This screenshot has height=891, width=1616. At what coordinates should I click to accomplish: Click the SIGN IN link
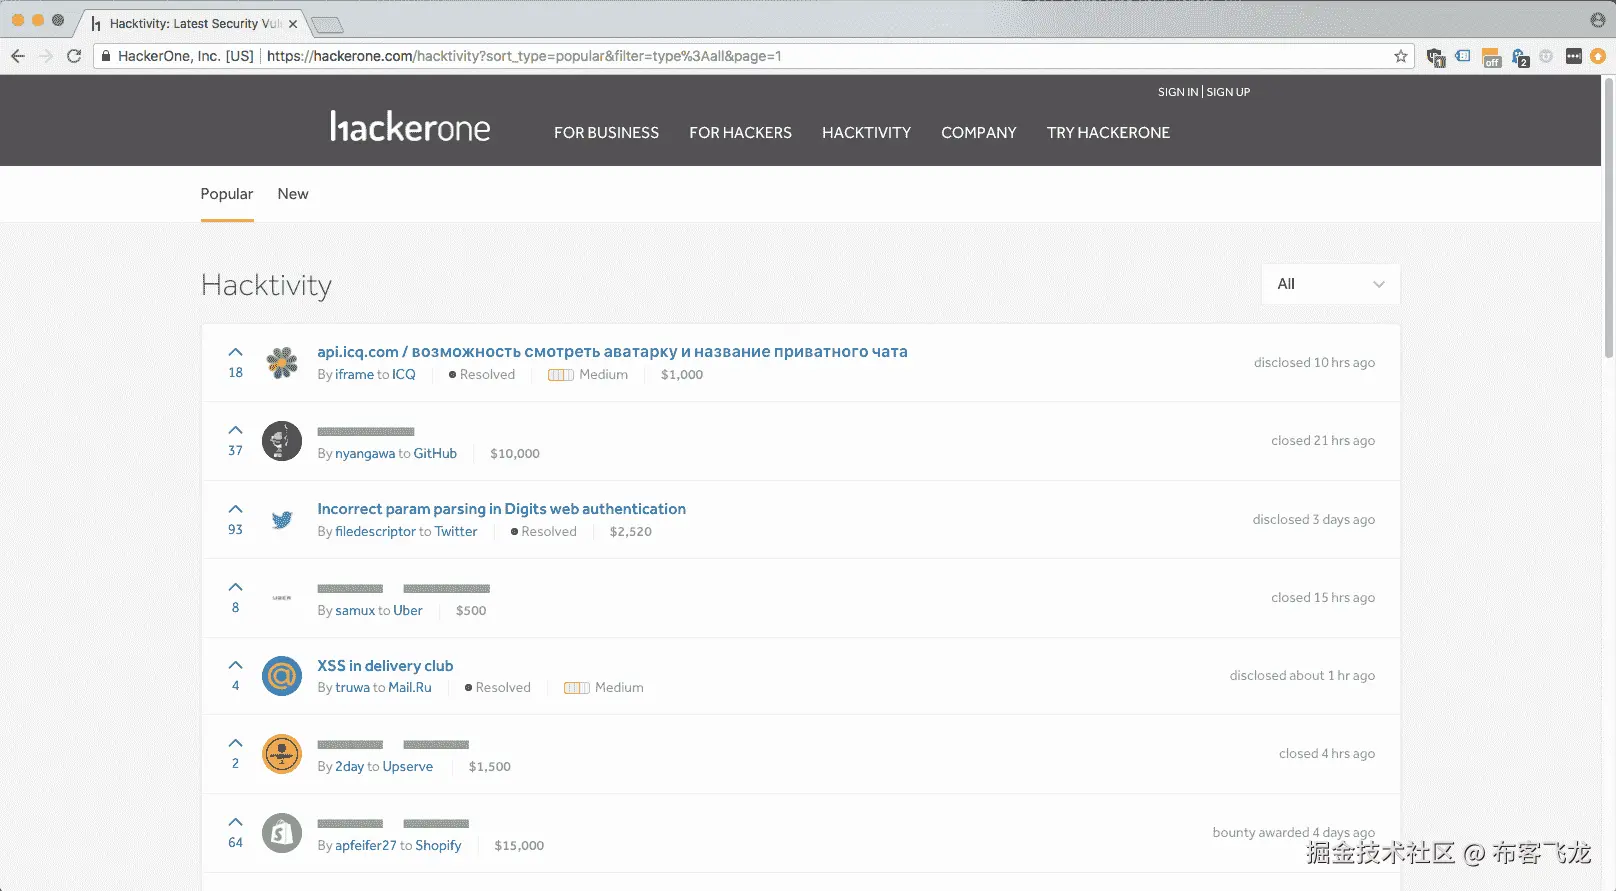(x=1178, y=92)
